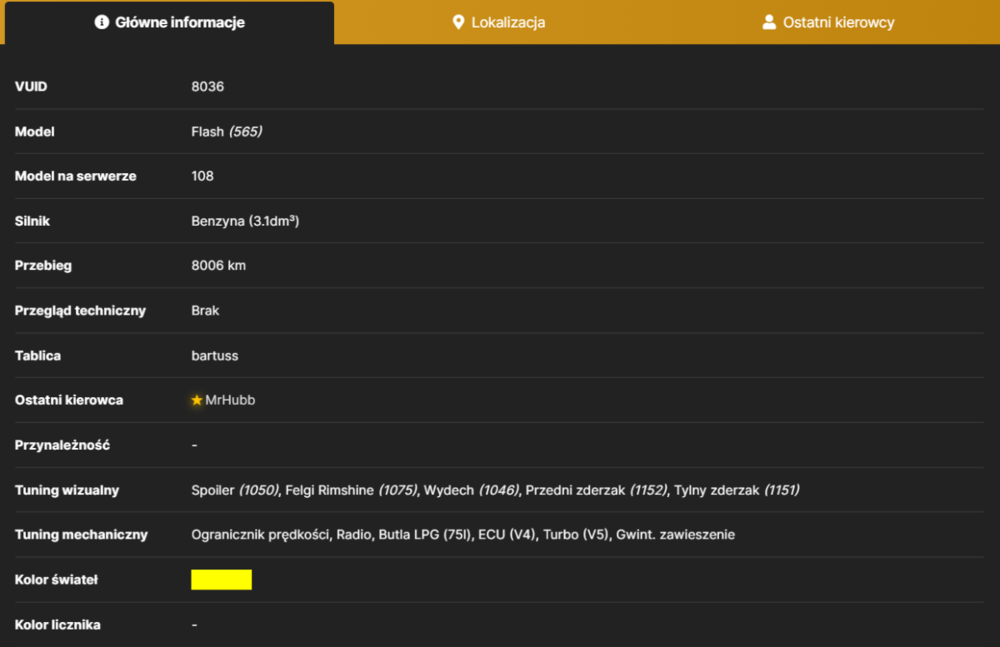The image size is (1000, 647).
Task: Click the dash value beside Kolor licznika
Action: [x=195, y=625]
